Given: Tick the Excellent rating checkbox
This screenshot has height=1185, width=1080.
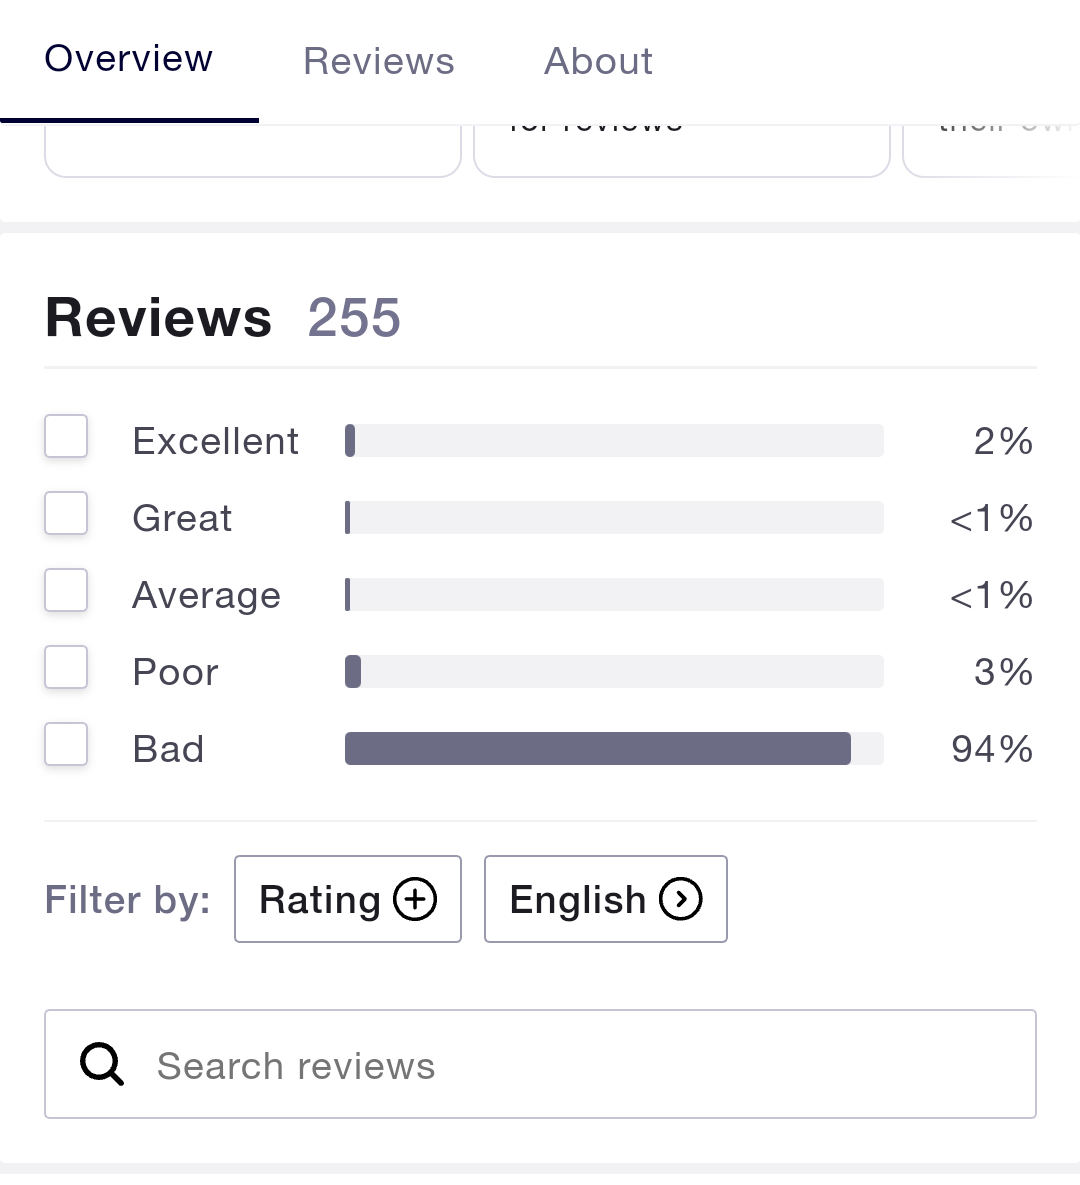Looking at the screenshot, I should [x=66, y=437].
